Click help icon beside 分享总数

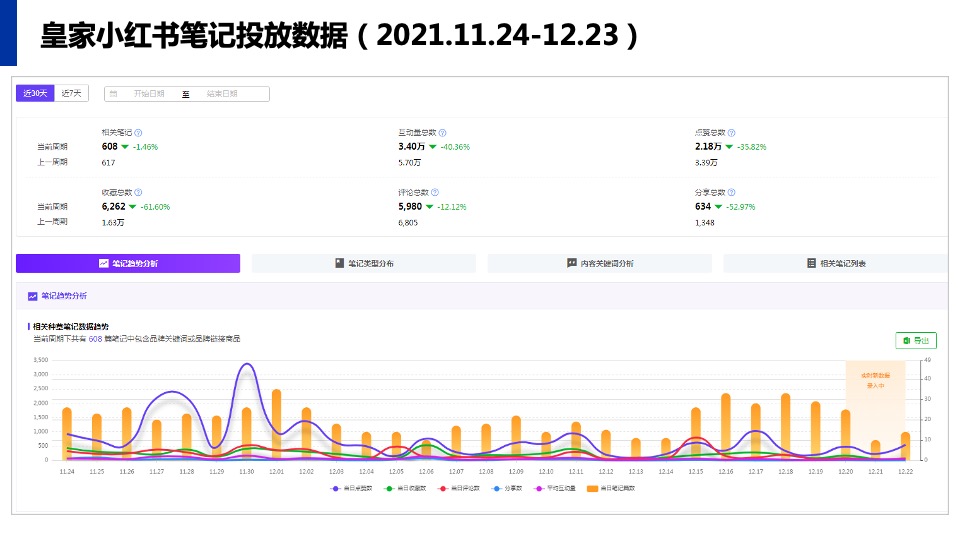tap(732, 192)
